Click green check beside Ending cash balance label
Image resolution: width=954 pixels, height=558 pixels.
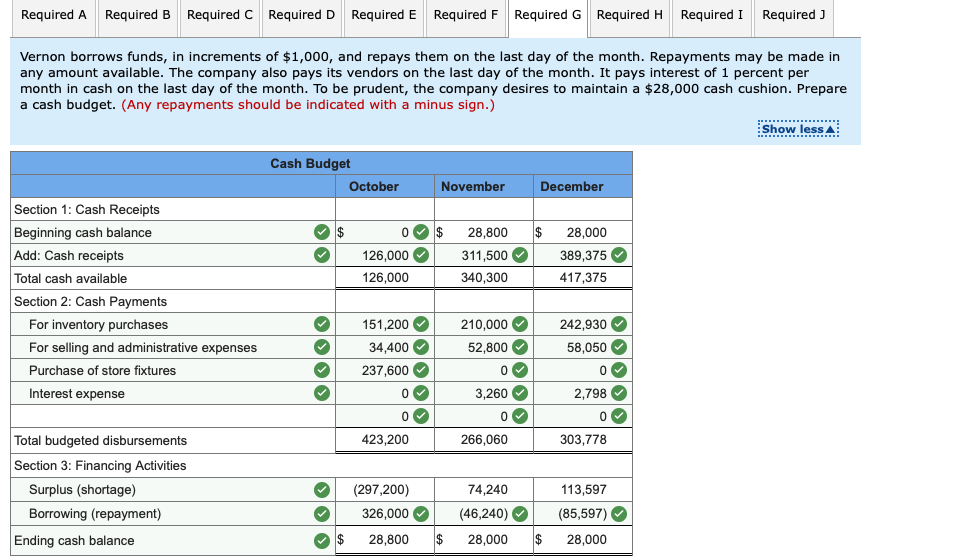[322, 540]
